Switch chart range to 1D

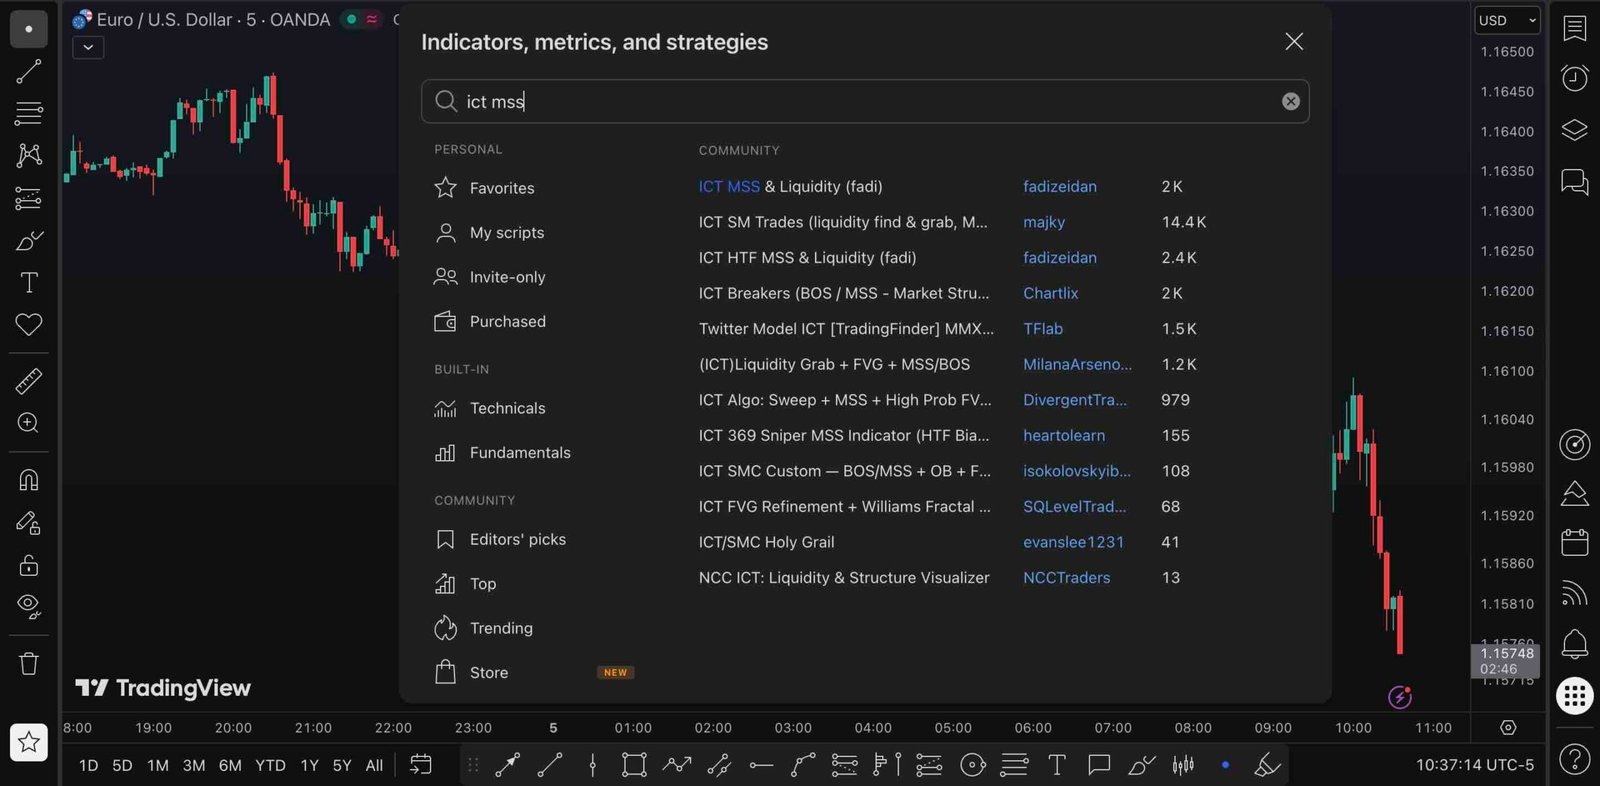88,765
